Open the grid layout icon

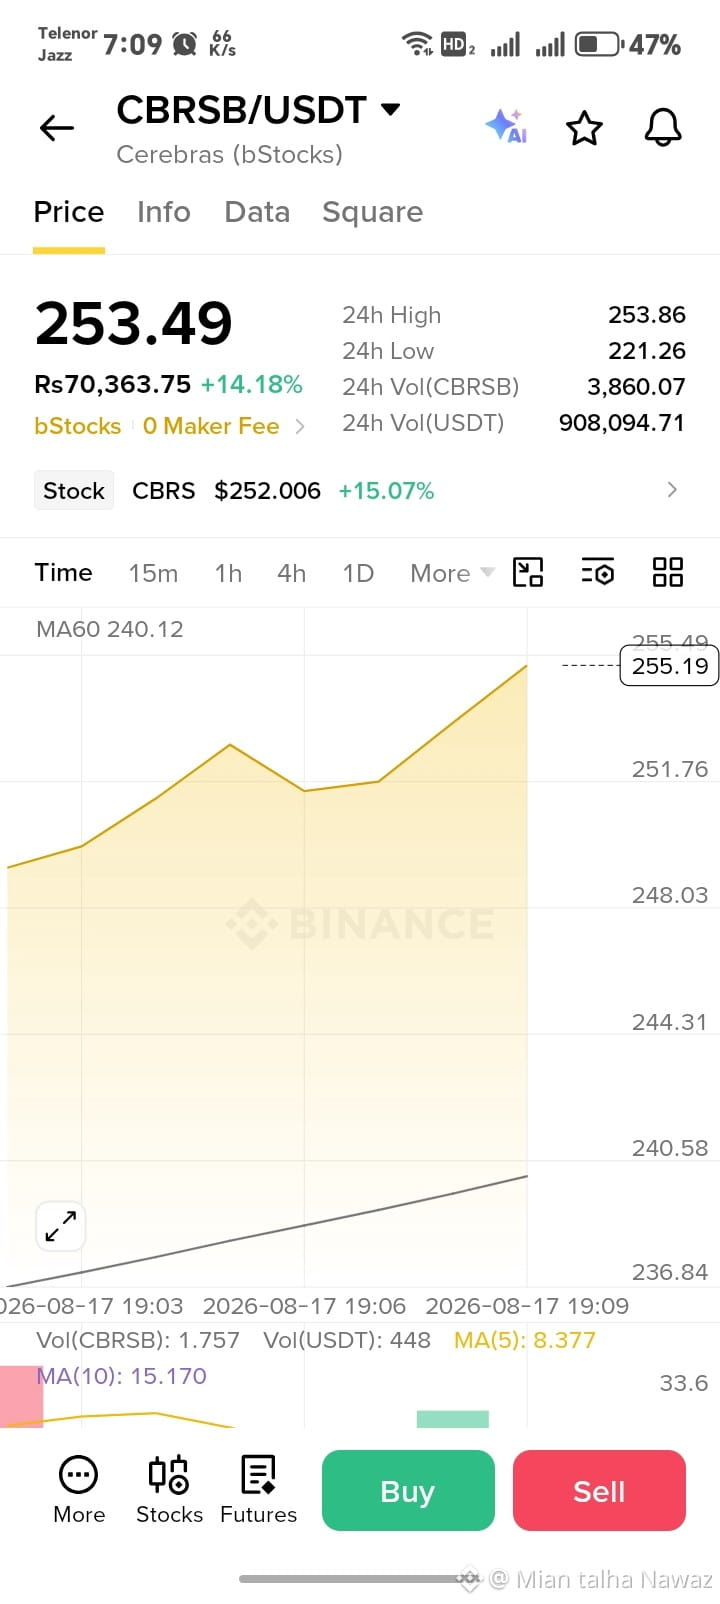click(667, 572)
